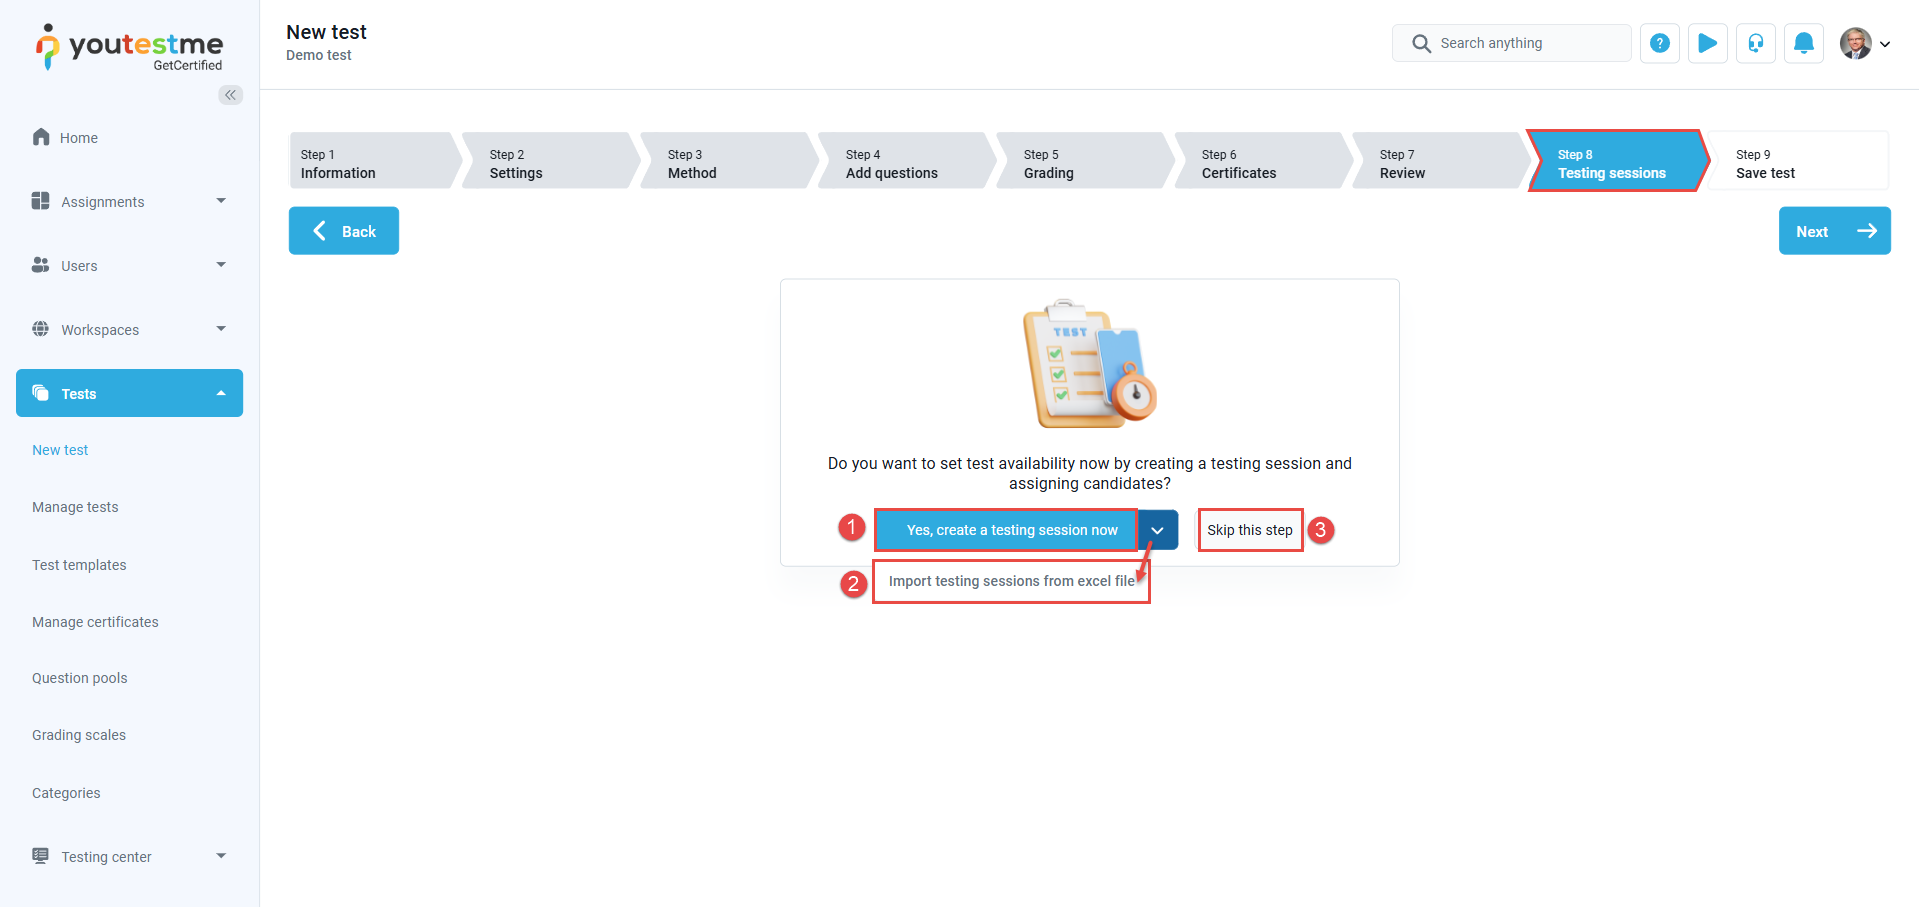The width and height of the screenshot is (1919, 907).
Task: Open the create session split-button dropdown
Action: pos(1158,530)
